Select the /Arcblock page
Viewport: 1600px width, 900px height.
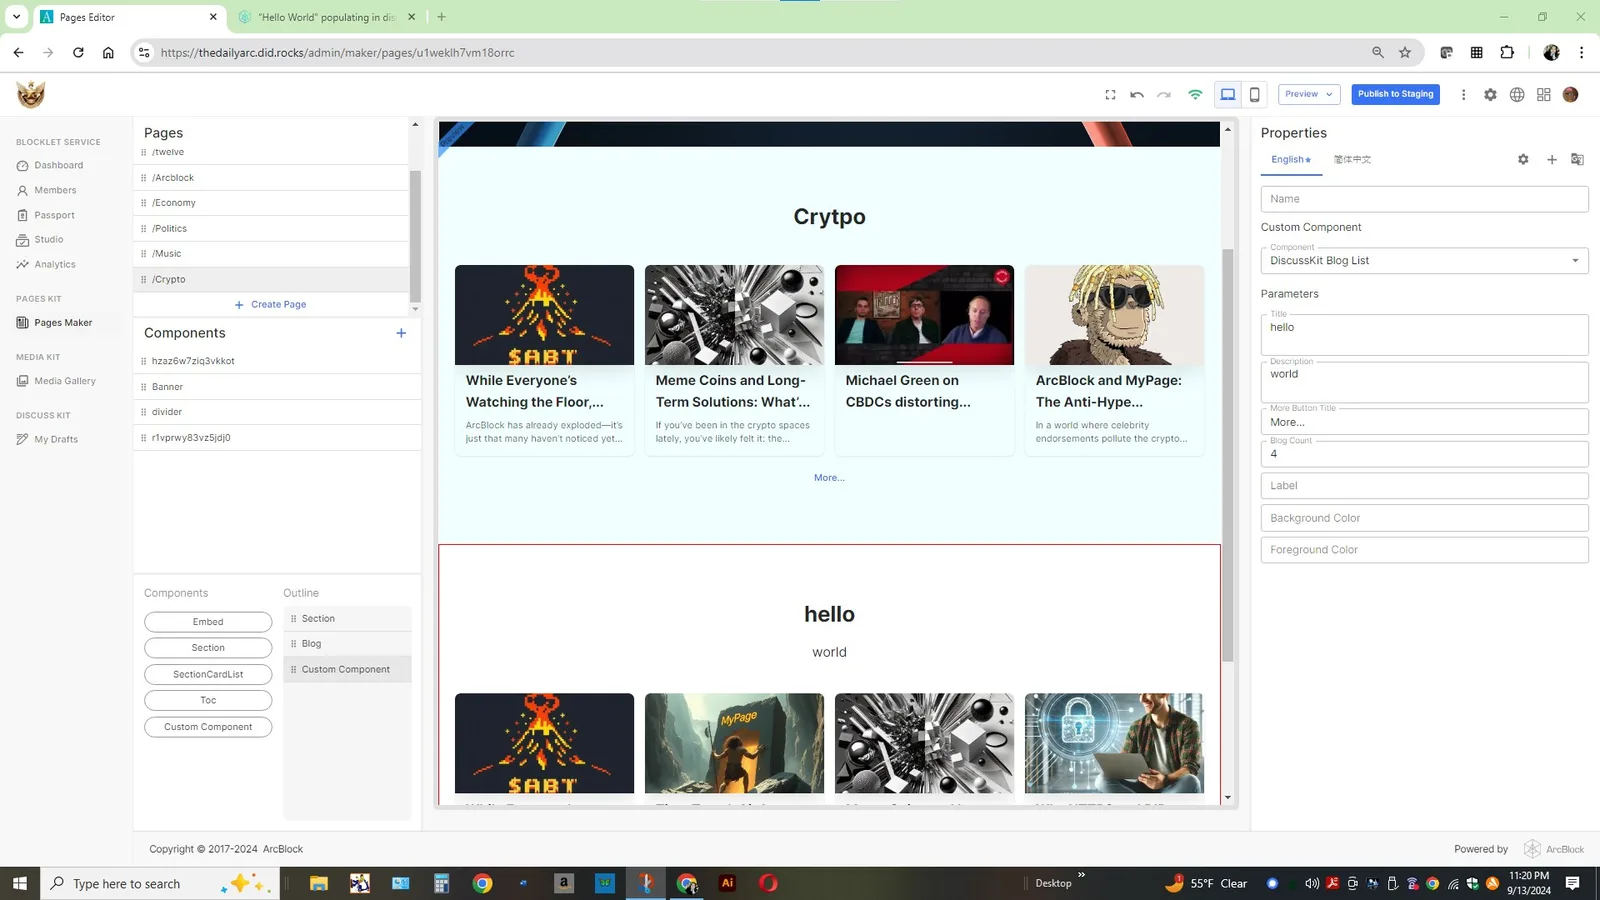272,178
